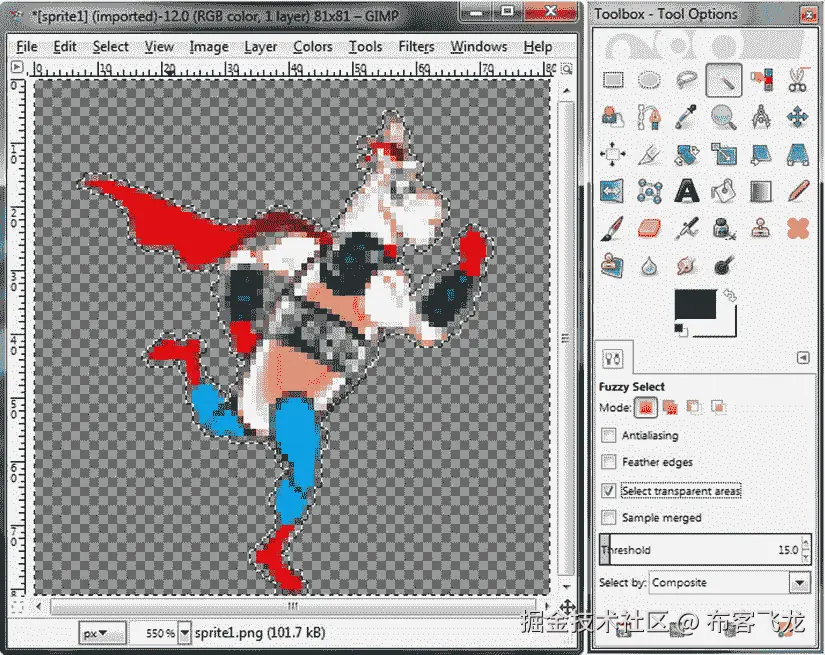Image resolution: width=825 pixels, height=655 pixels.
Task: Pick the Color Picker tool
Action: pyautogui.click(x=686, y=117)
